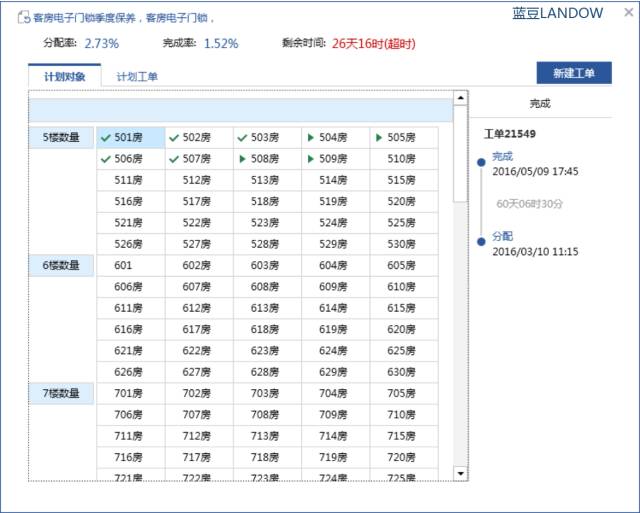Image resolution: width=640 pixels, height=513 pixels.
Task: Click the 完成 status link in timeline
Action: pyautogui.click(x=502, y=156)
